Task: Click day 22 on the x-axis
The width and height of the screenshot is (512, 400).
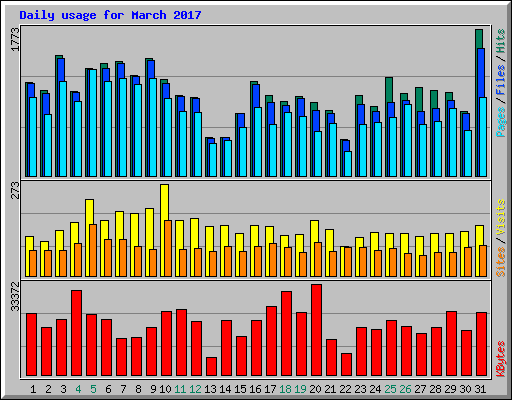Action: point(345,389)
